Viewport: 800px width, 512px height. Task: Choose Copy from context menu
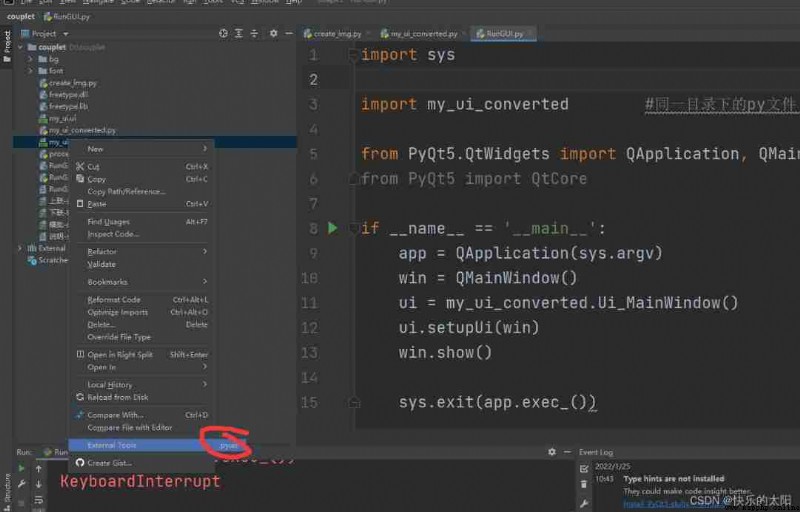click(141, 179)
